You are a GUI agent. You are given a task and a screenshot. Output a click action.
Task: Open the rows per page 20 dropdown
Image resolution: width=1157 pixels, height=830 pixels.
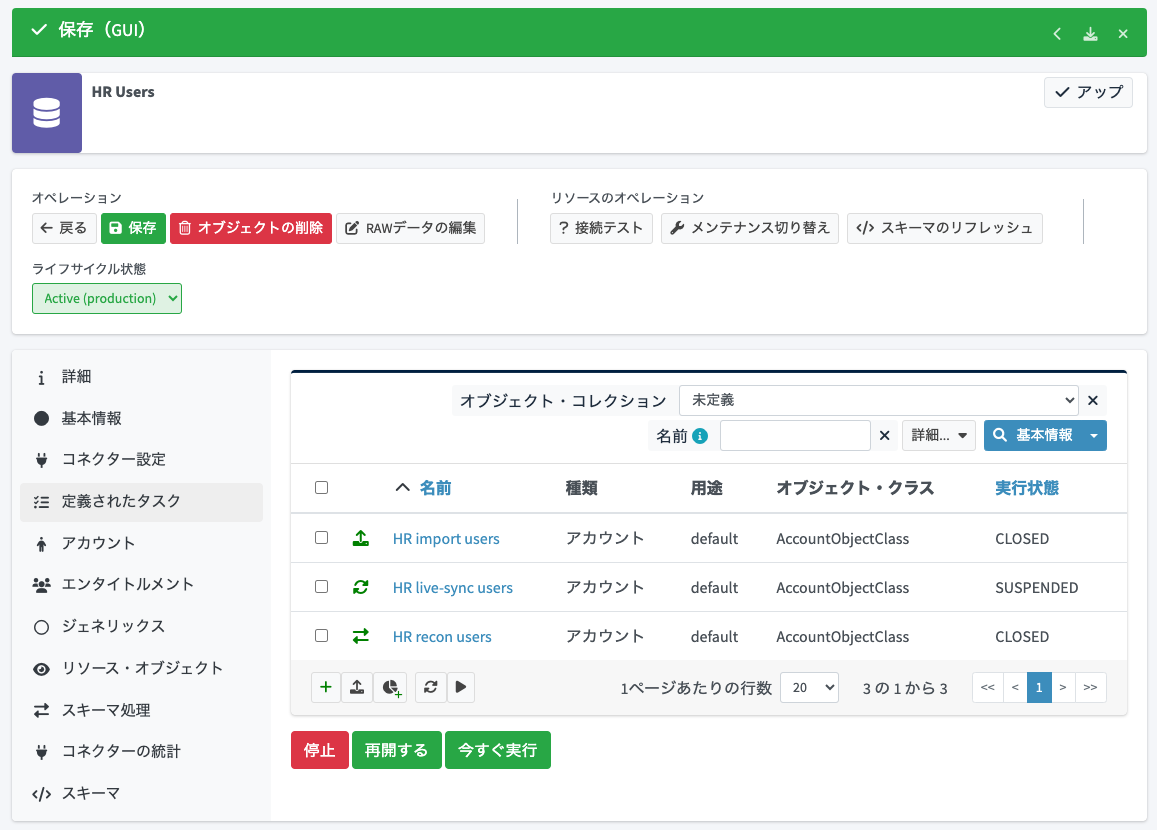(x=809, y=688)
